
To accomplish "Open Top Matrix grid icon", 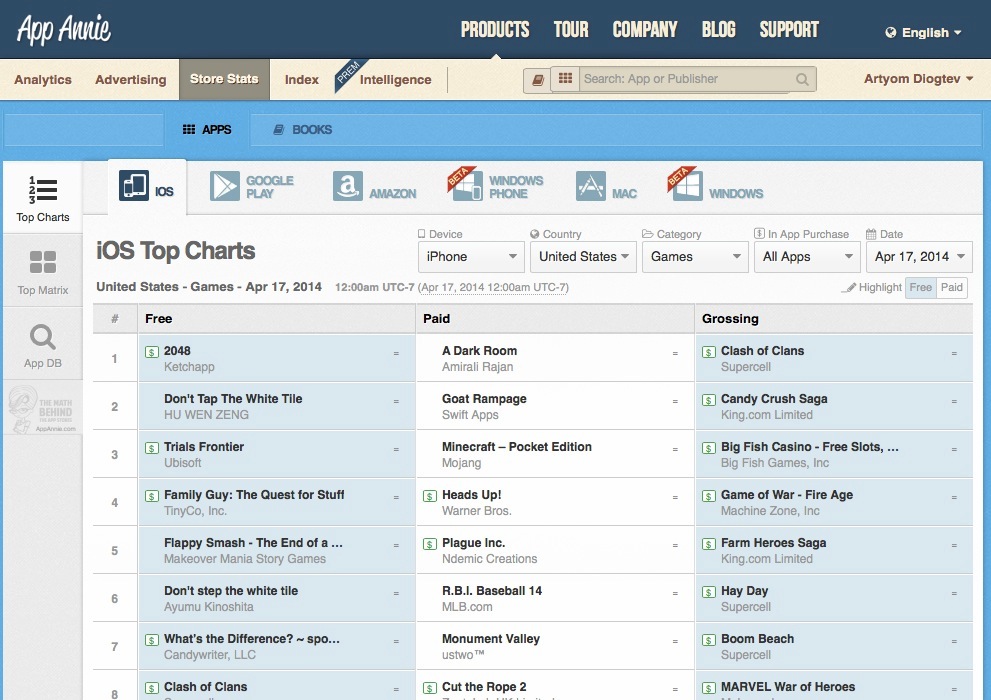I will point(42,262).
